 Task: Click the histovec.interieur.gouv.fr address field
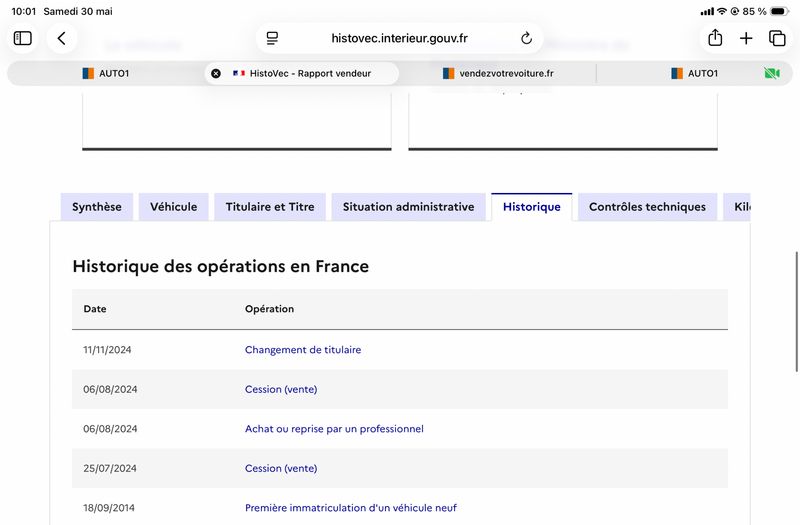399,38
